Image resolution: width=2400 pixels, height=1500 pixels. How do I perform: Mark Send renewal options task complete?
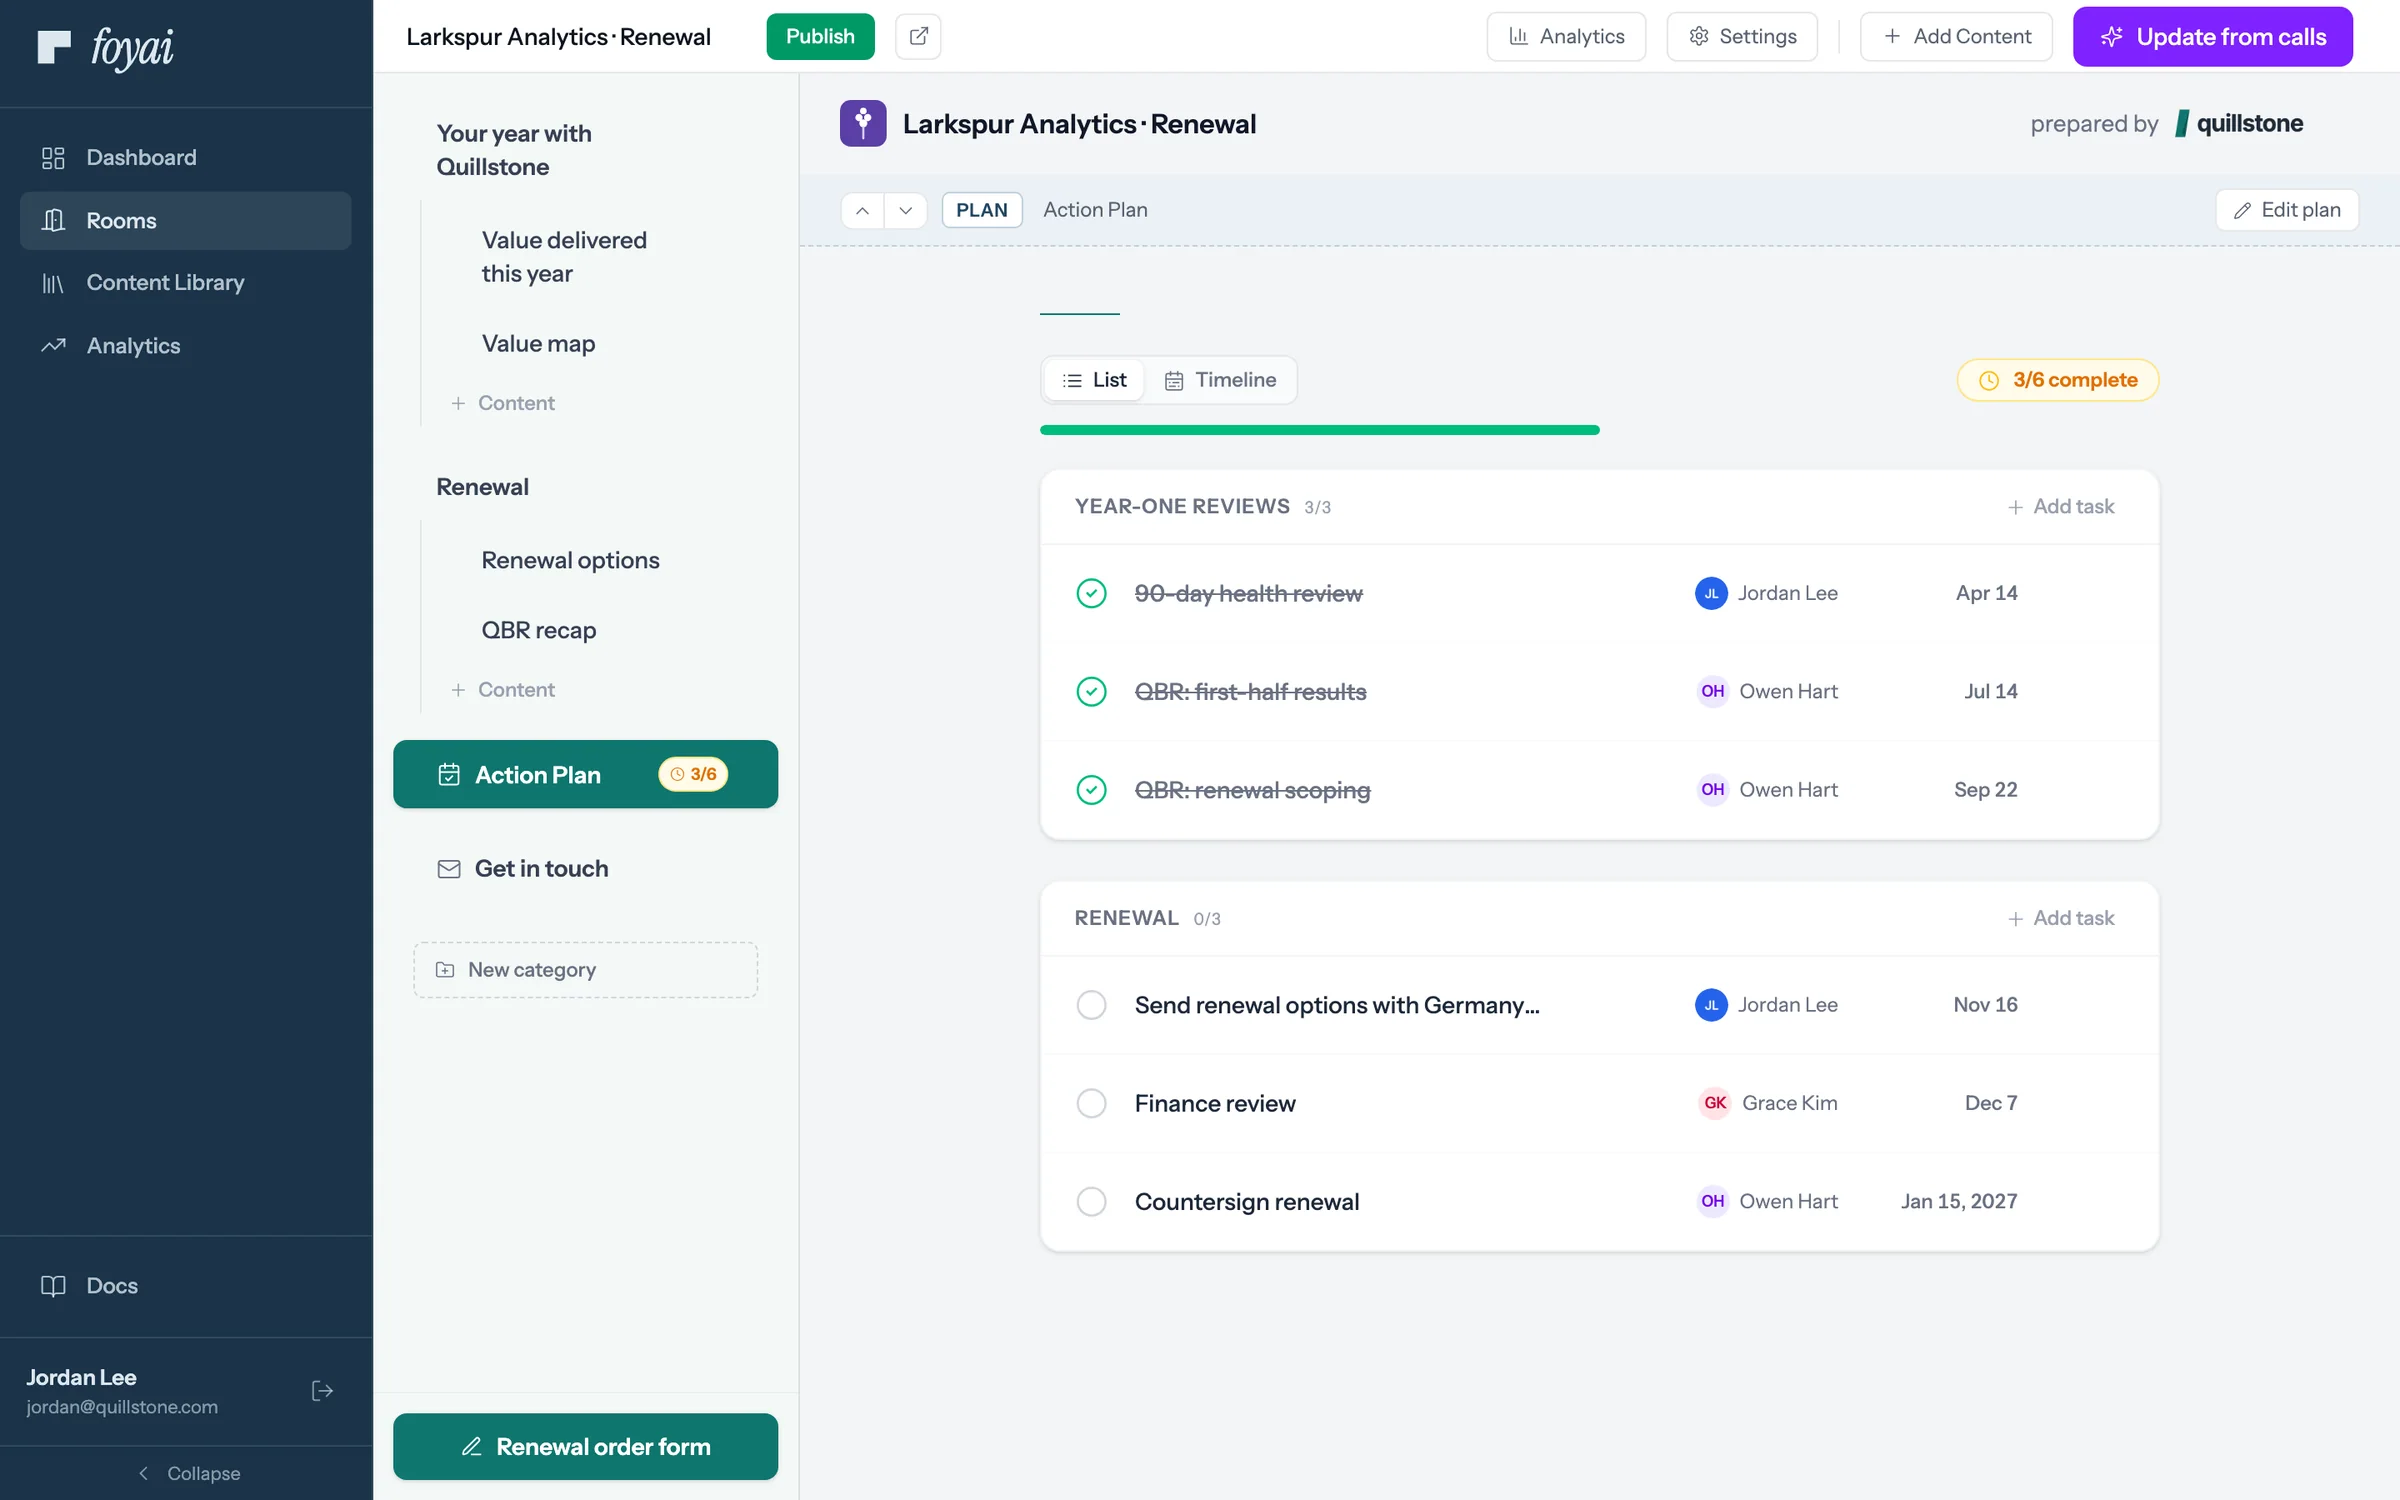(x=1091, y=1005)
